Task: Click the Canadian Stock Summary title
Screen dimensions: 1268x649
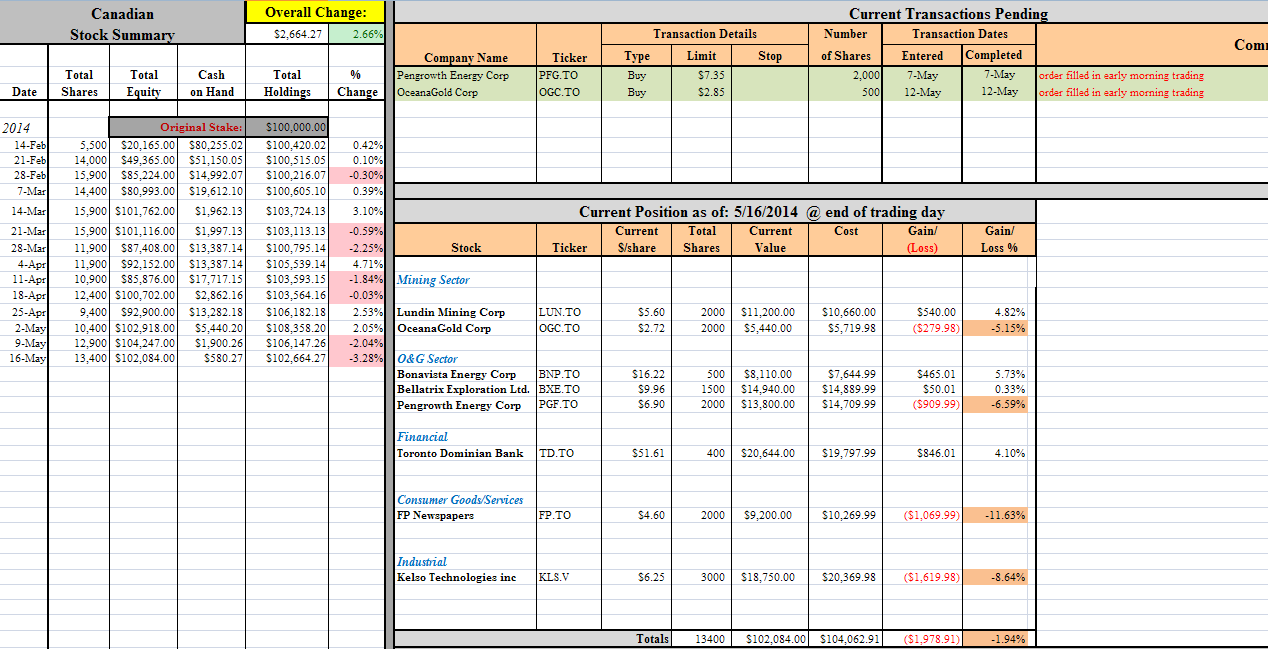Action: coord(122,24)
